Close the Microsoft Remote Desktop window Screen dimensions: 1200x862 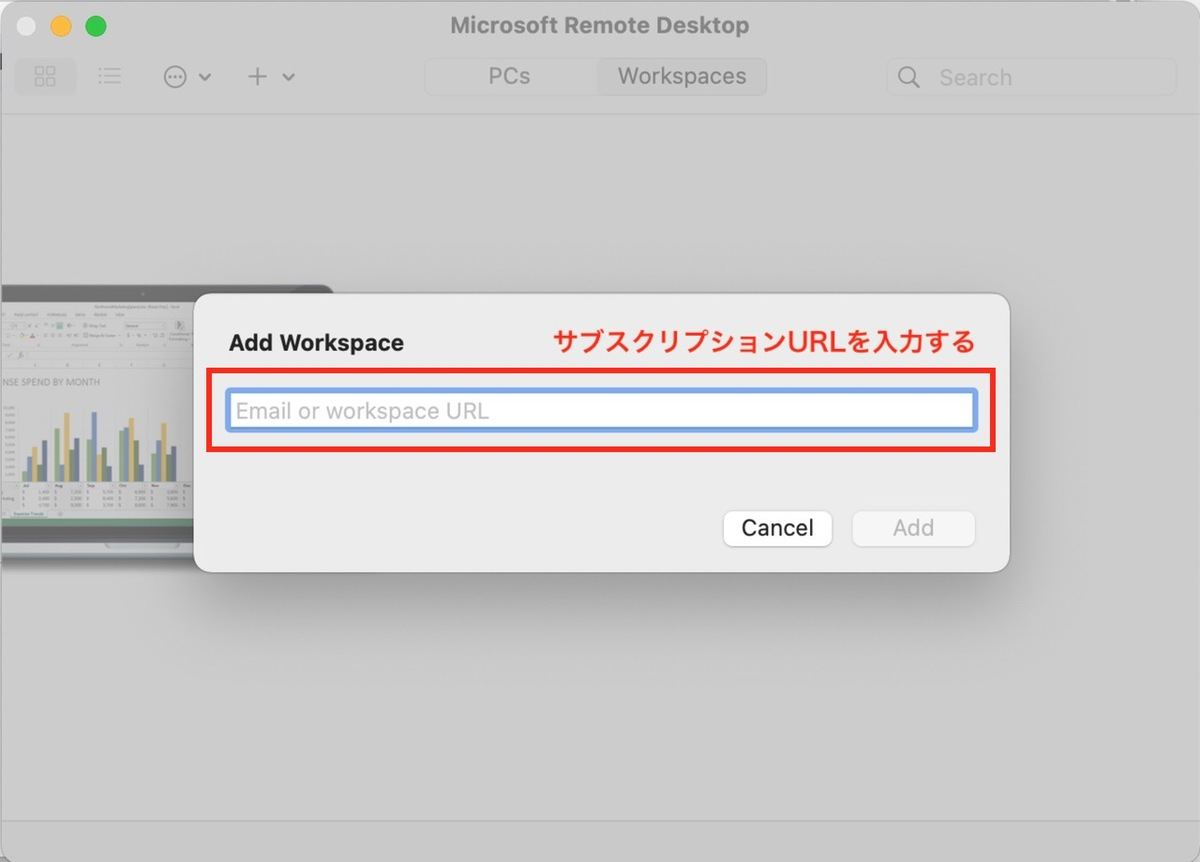pos(27,26)
